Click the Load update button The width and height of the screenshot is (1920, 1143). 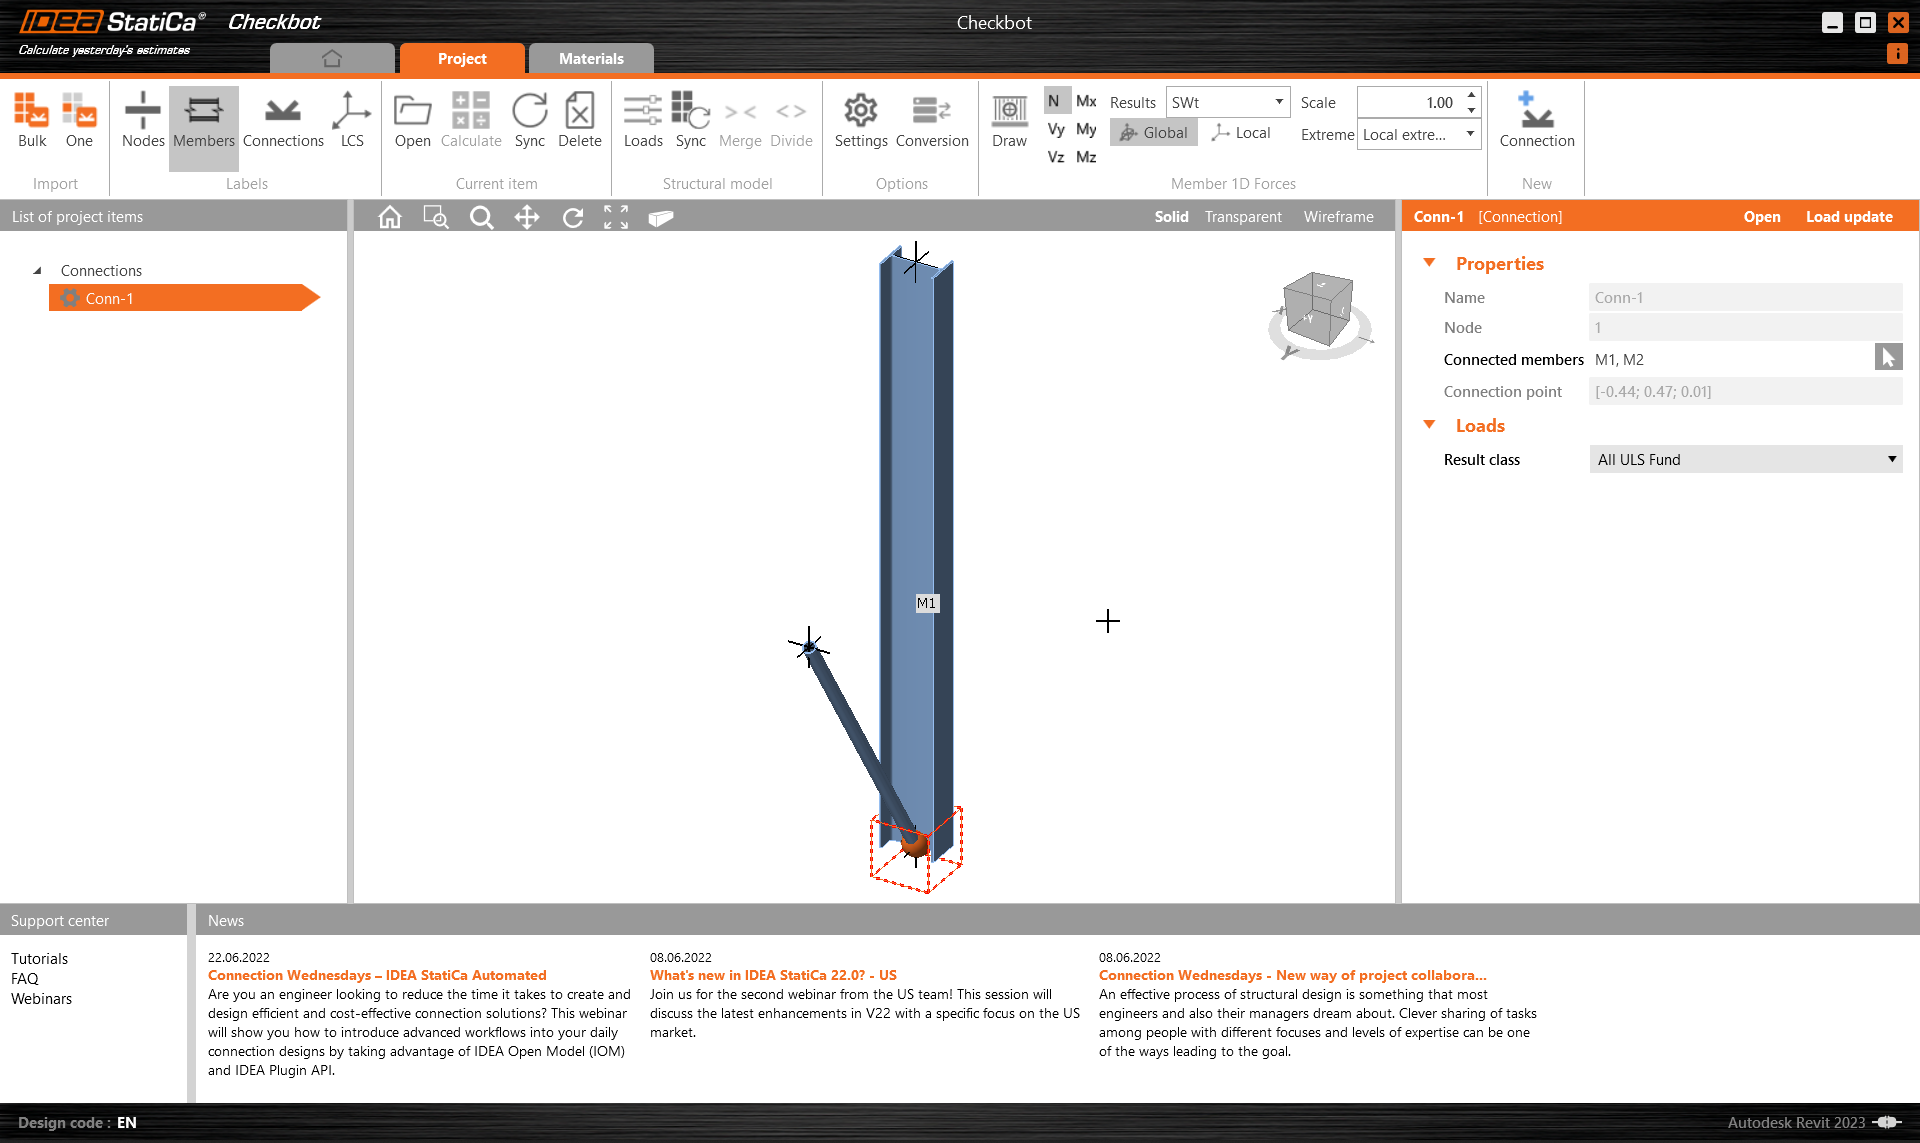coord(1849,216)
